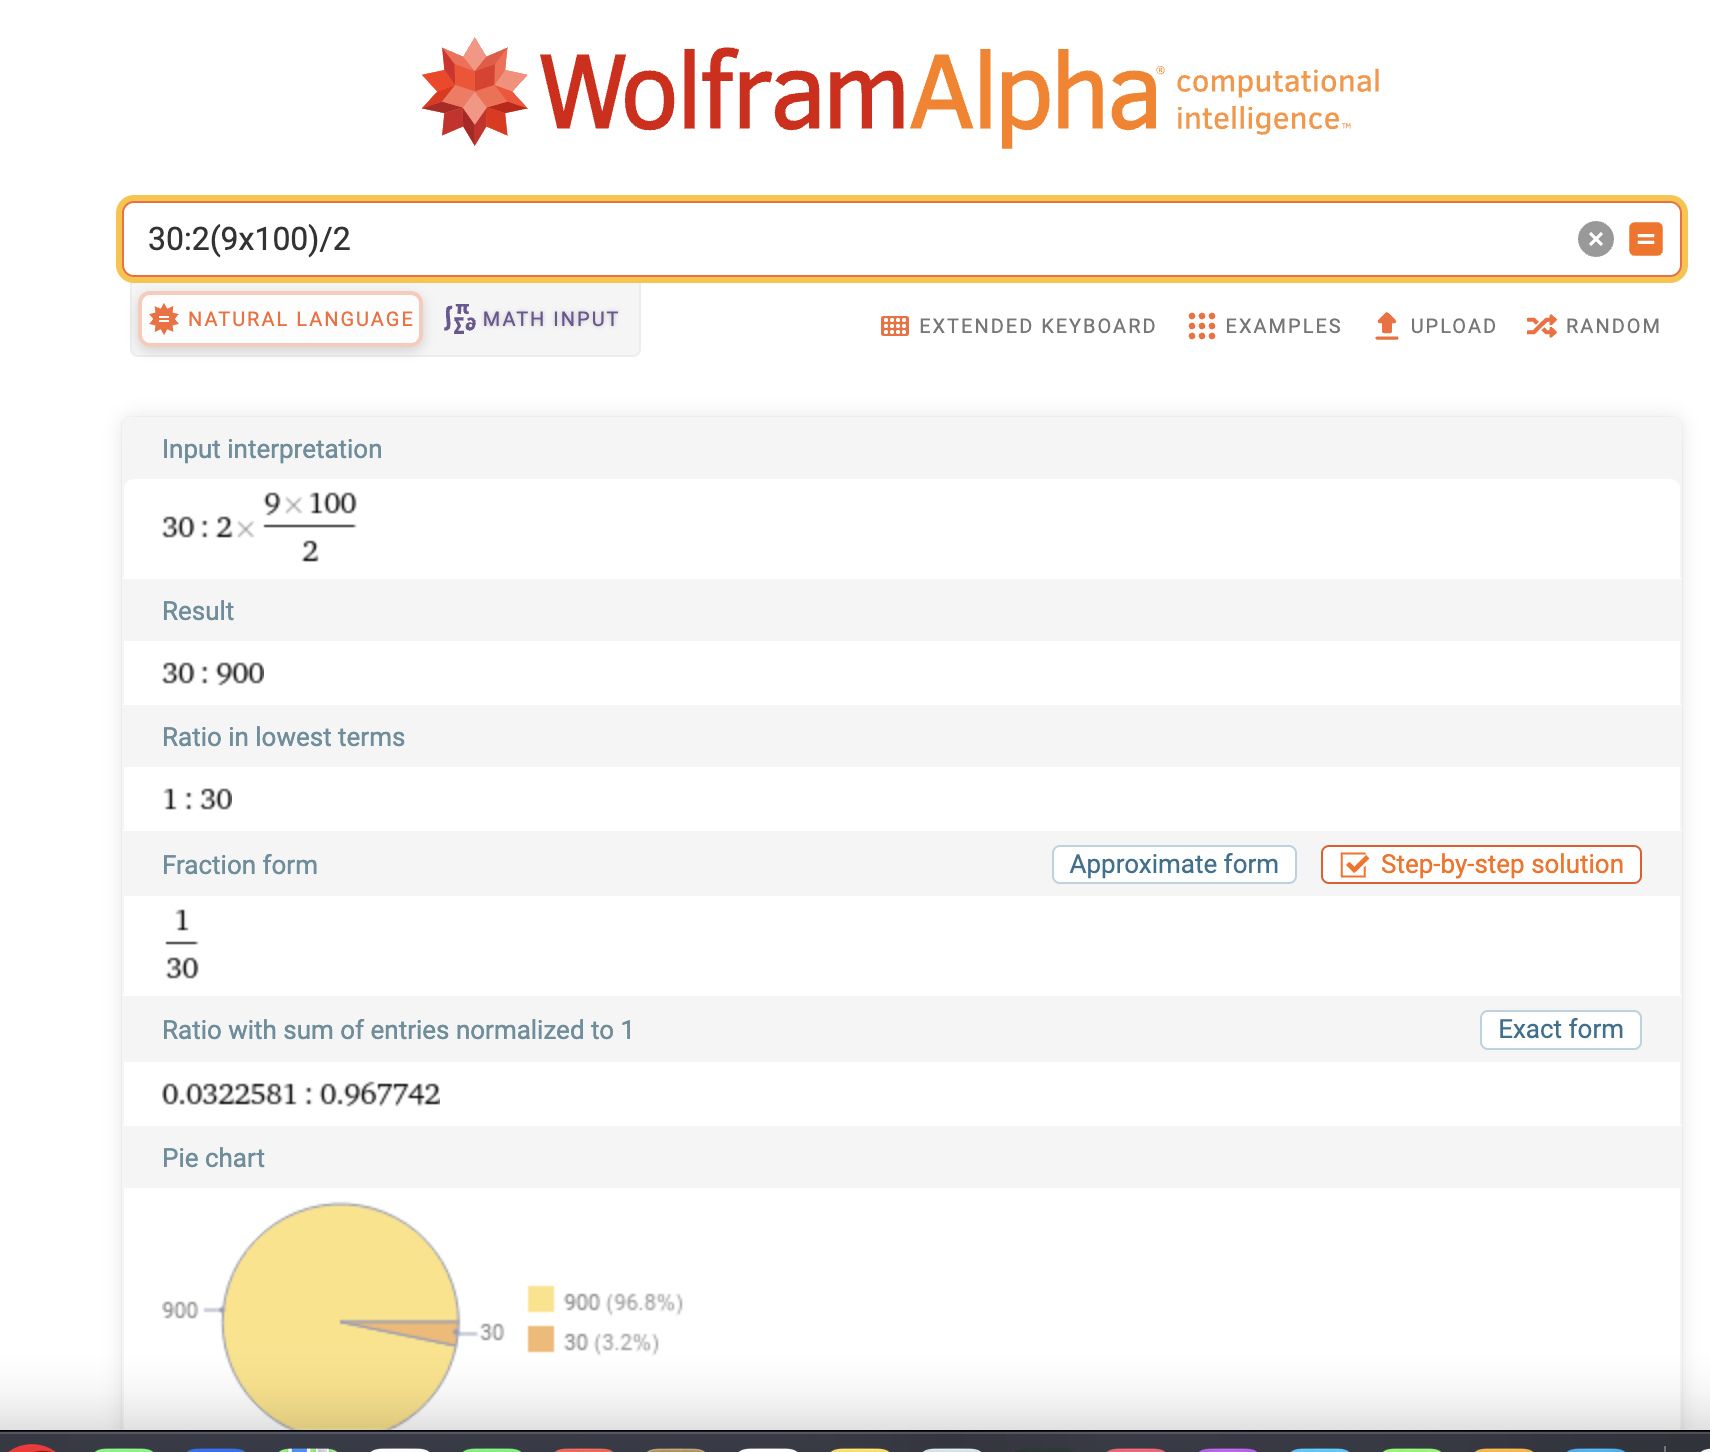Image resolution: width=1710 pixels, height=1452 pixels.
Task: Click the yellow 900 (96.8%) legend swatch
Action: pos(541,1299)
